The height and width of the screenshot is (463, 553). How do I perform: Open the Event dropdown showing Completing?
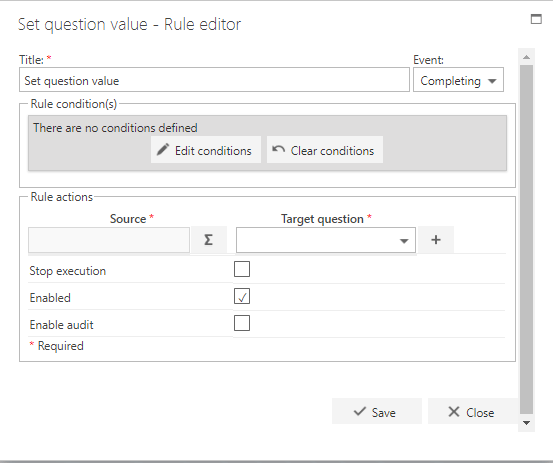tap(458, 80)
